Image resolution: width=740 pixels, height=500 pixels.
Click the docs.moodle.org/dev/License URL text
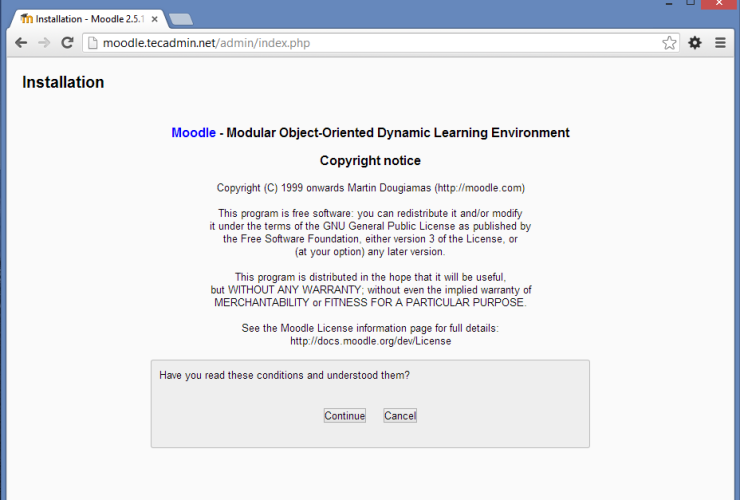coord(370,341)
